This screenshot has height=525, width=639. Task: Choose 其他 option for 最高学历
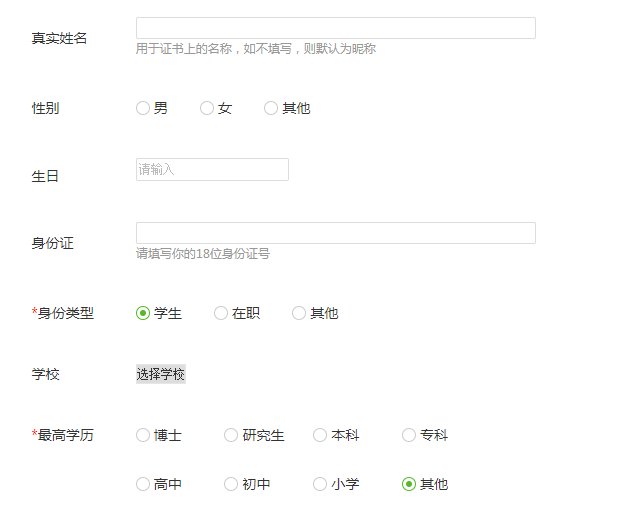click(409, 484)
